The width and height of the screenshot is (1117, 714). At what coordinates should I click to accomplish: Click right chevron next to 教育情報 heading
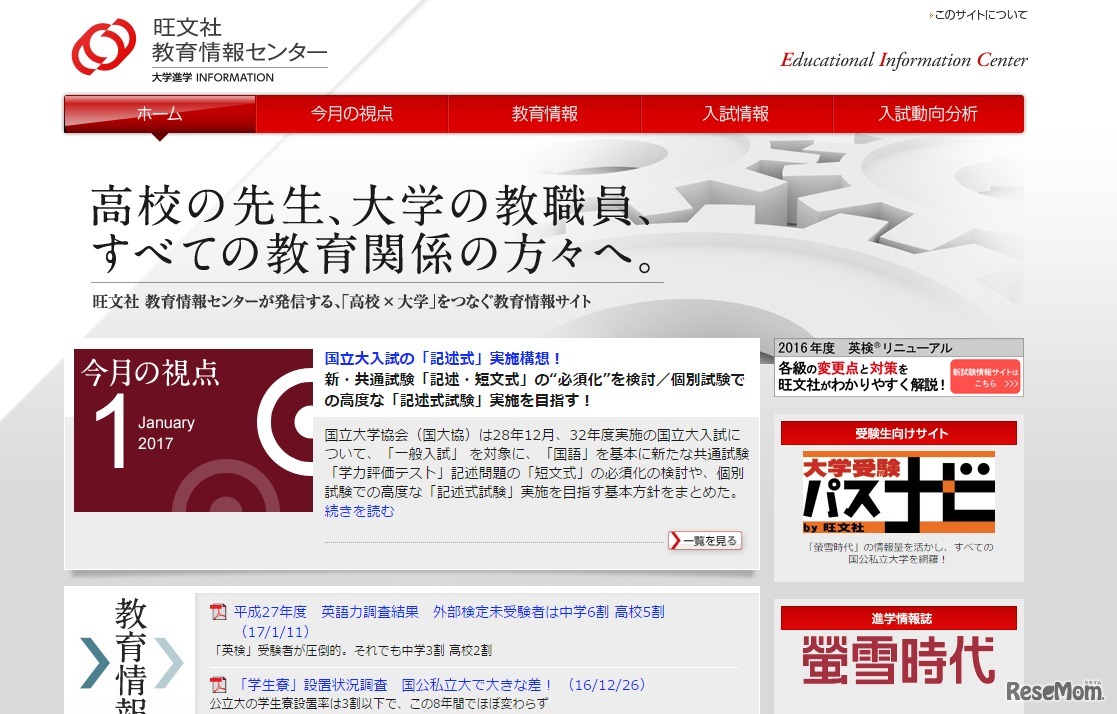168,663
